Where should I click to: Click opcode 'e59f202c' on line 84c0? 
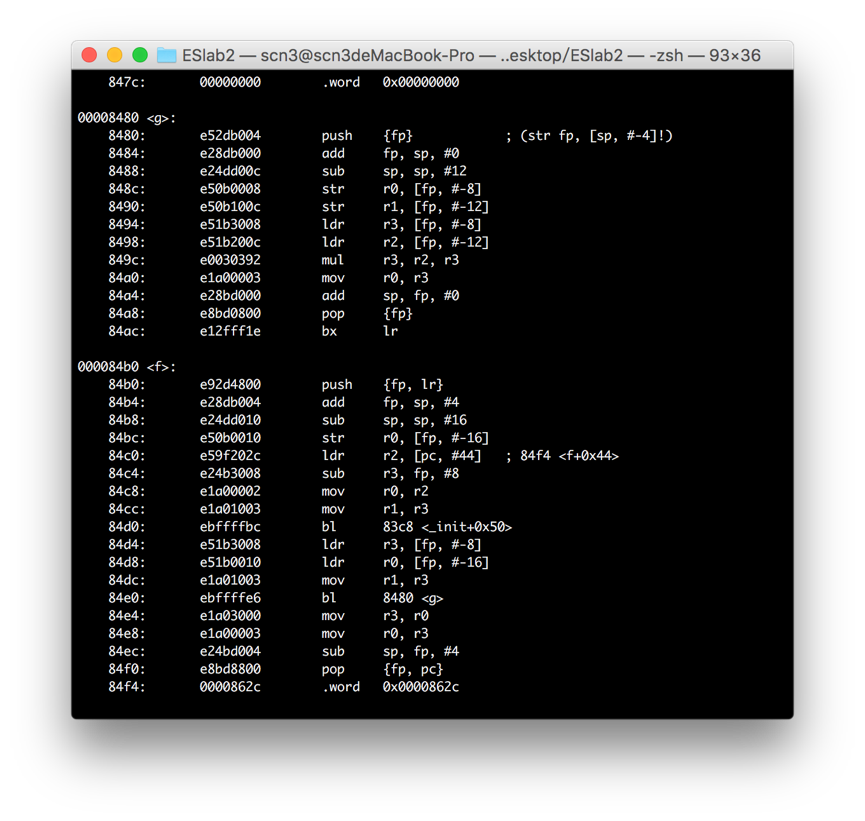pyautogui.click(x=230, y=456)
